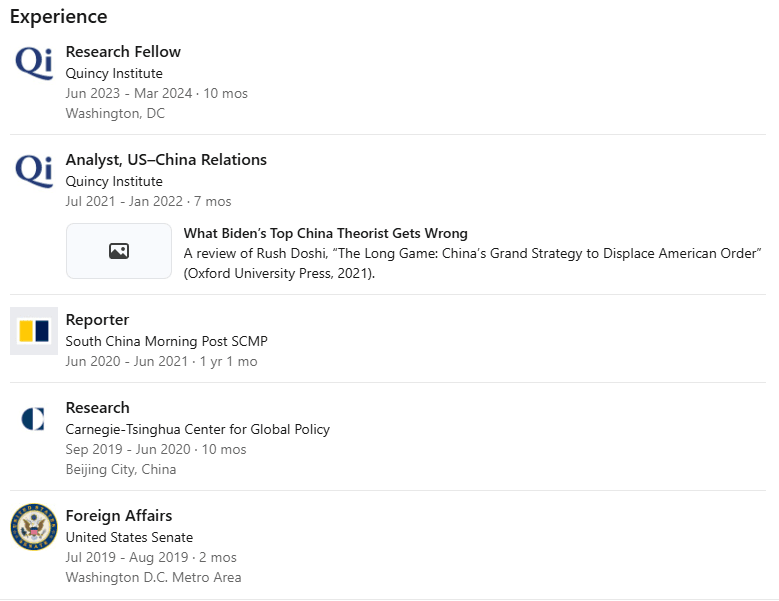This screenshot has width=779, height=601.
Task: Open 'What Biden's Top China Theorist Gets Wrong'
Action: 325,234
